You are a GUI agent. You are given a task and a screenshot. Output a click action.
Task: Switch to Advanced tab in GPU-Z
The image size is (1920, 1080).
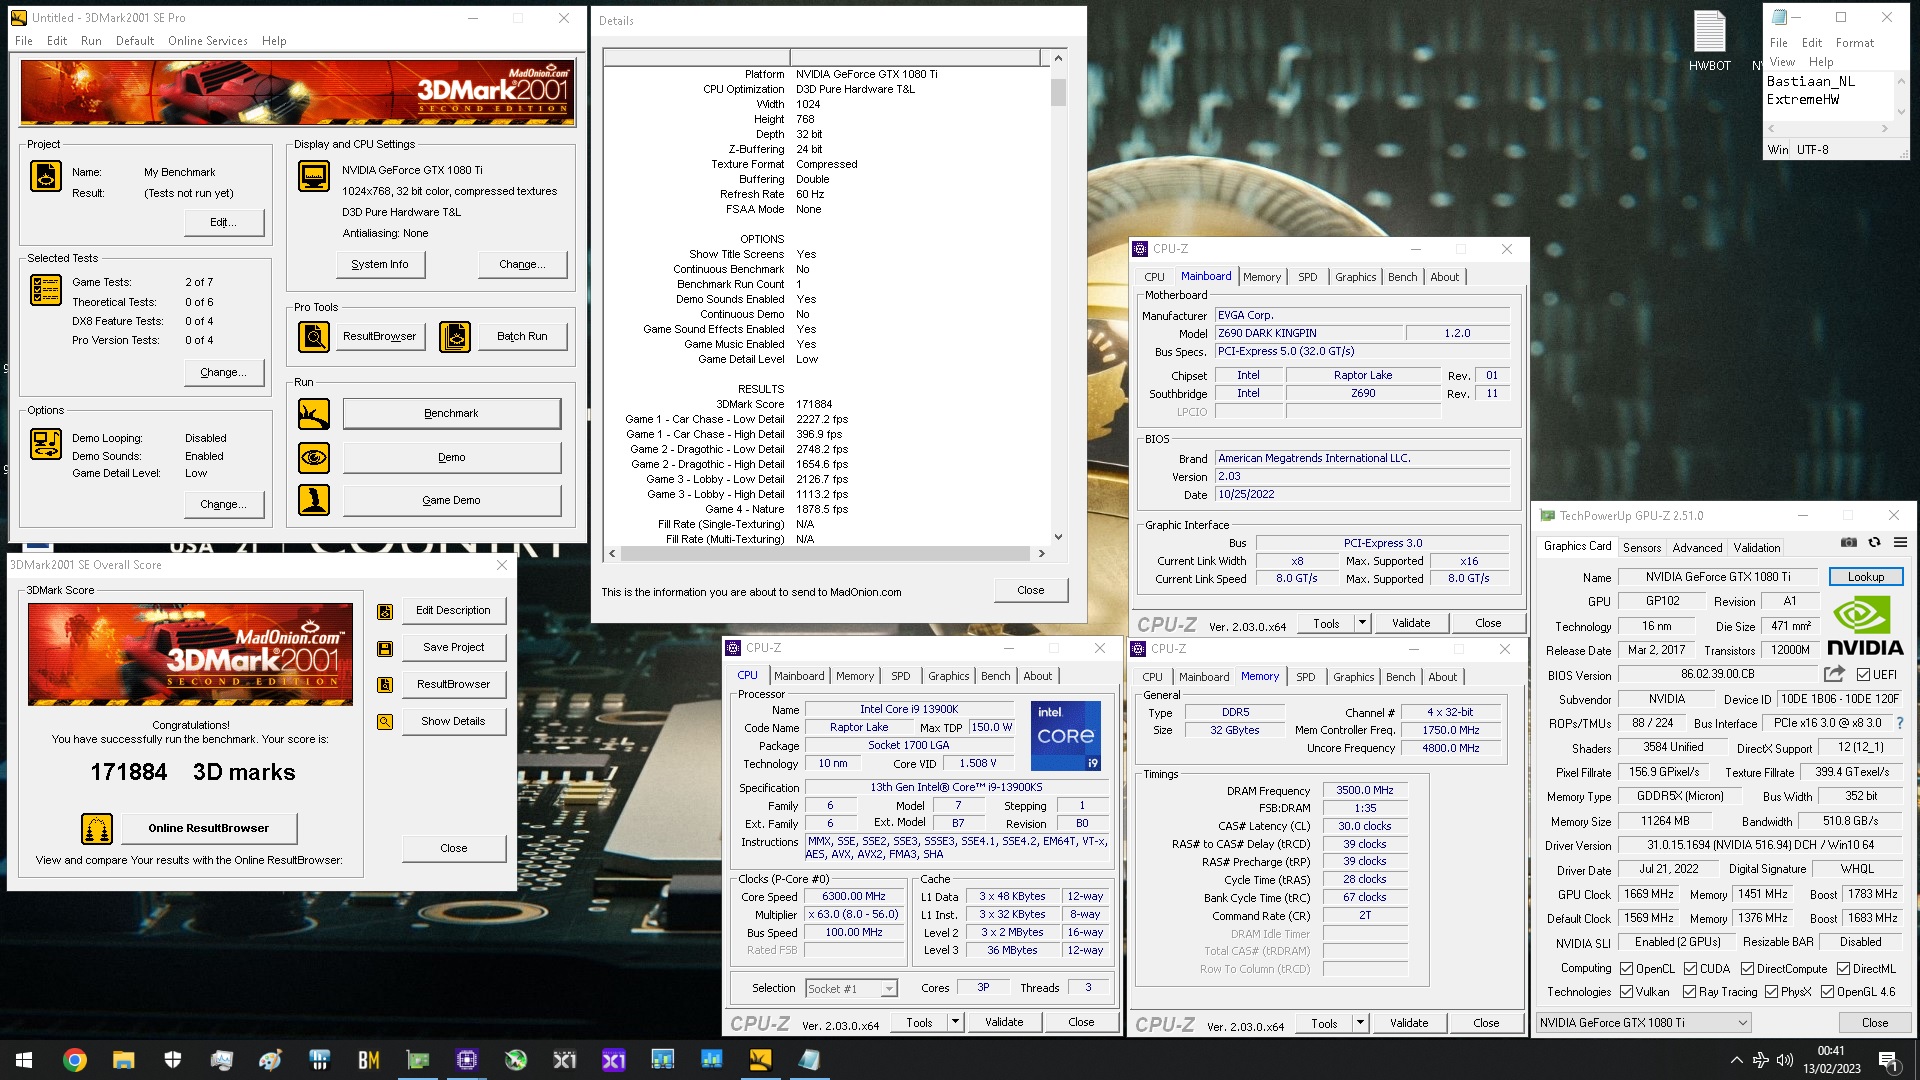coord(1697,548)
